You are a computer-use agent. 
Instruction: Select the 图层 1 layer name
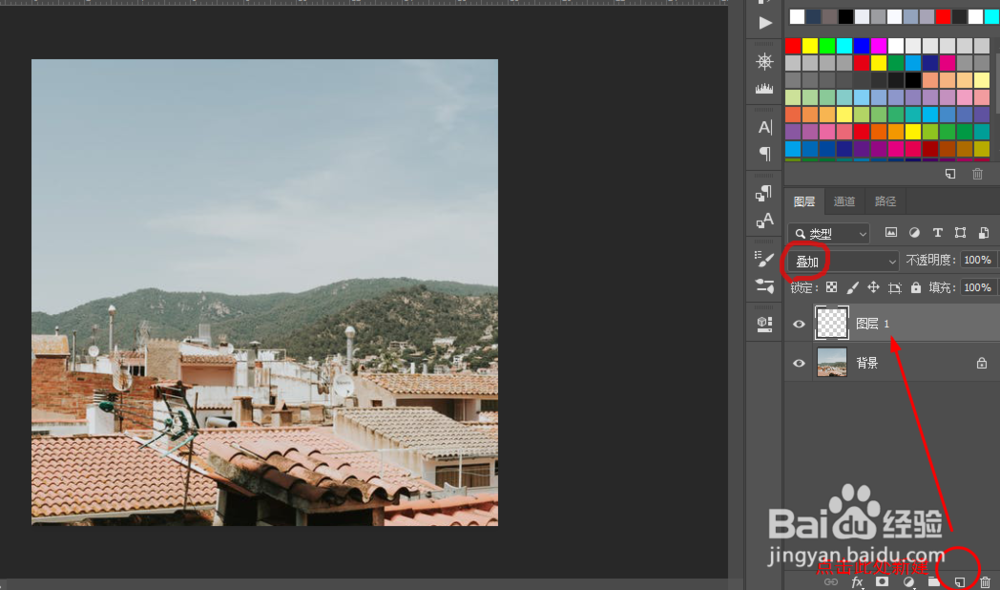[872, 324]
